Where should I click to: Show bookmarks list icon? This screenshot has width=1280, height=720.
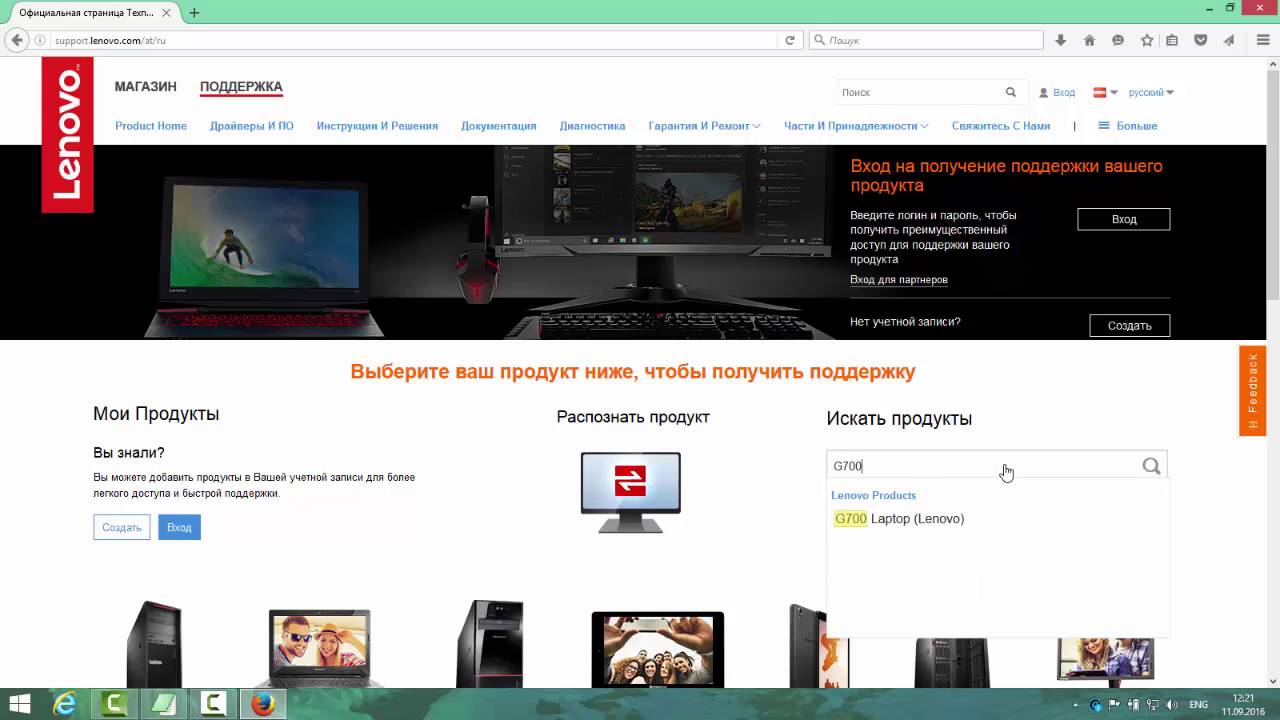pos(1172,40)
